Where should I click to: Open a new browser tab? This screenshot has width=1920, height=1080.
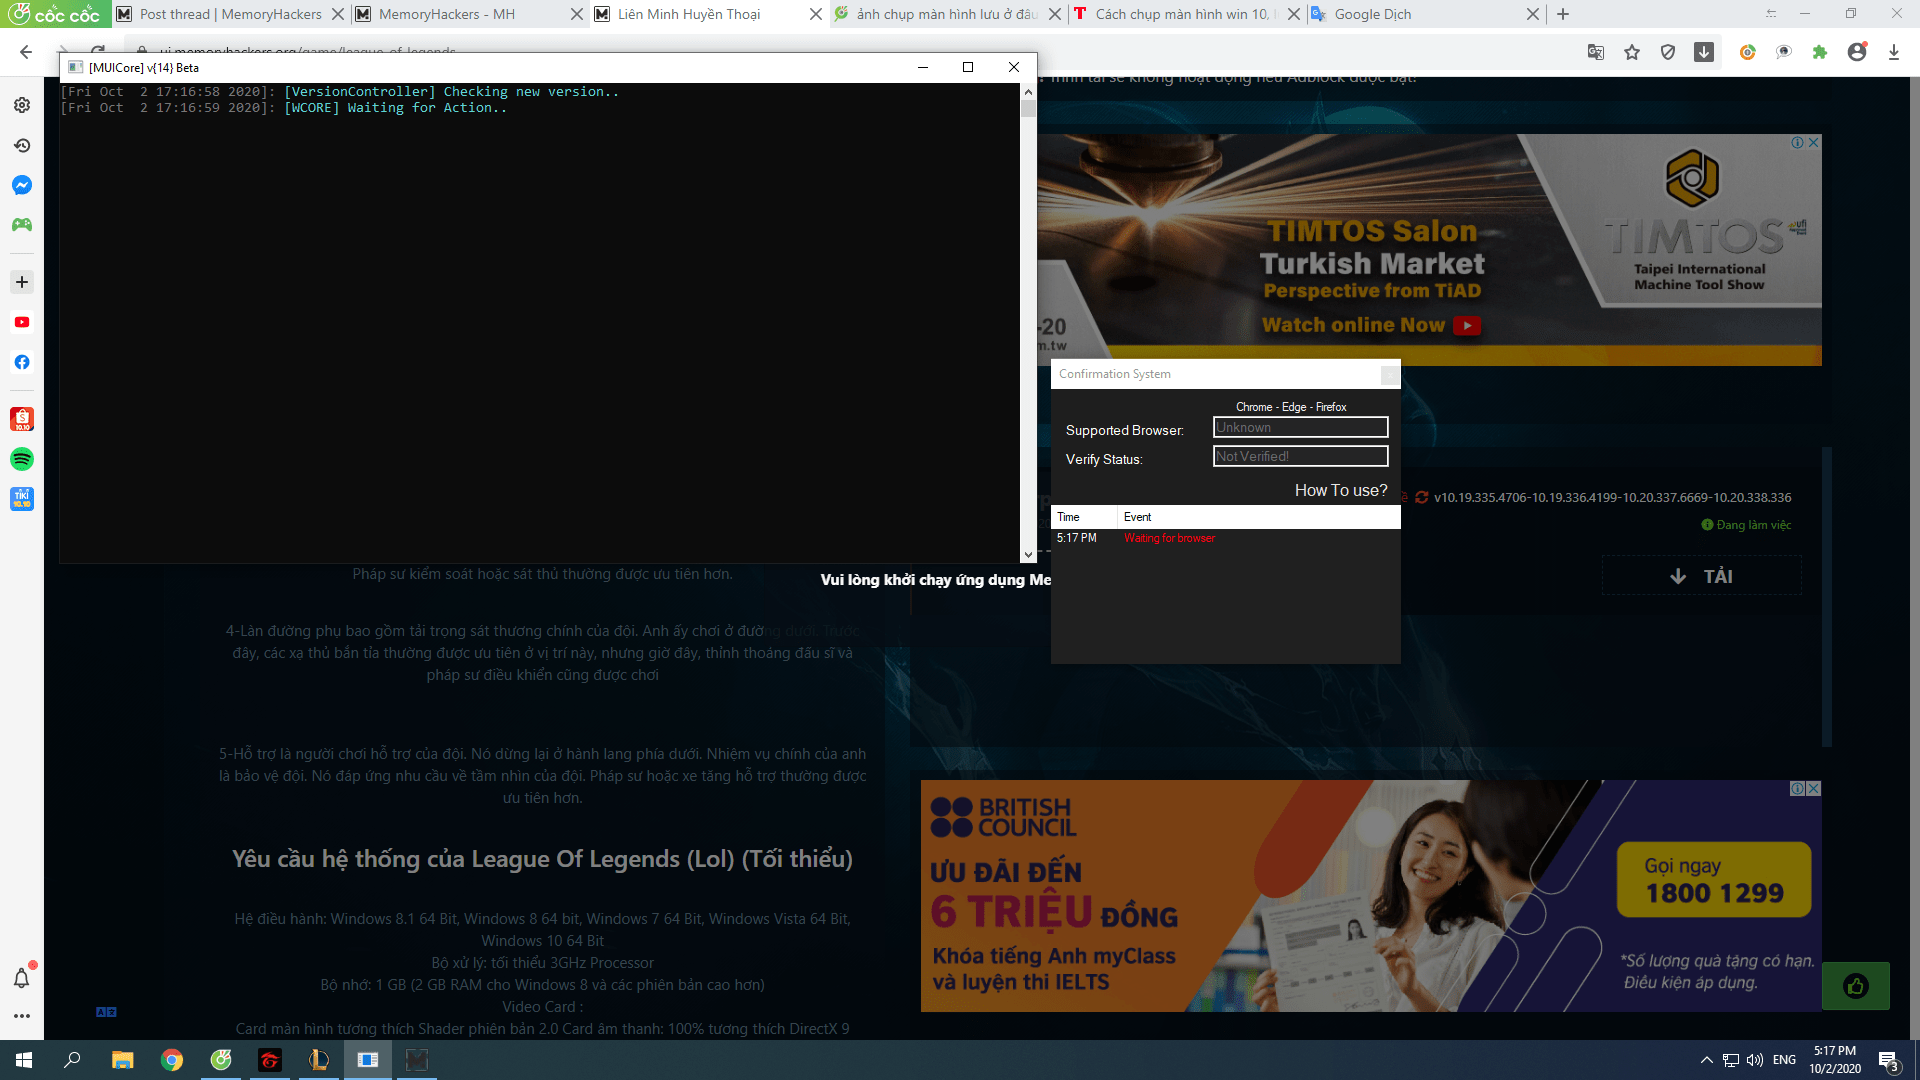tap(1563, 14)
